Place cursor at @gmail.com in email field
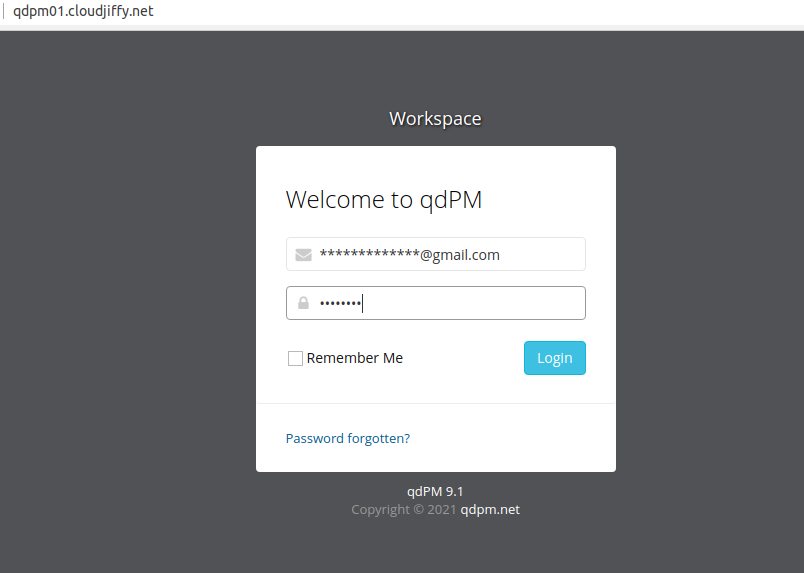 point(460,255)
